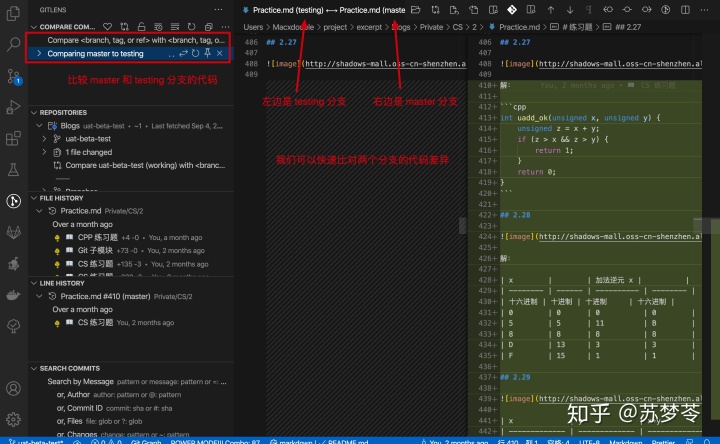Image resolution: width=720 pixels, height=444 pixels.
Task: Open Compare Commits more actions ellipsis
Action: click(x=225, y=27)
